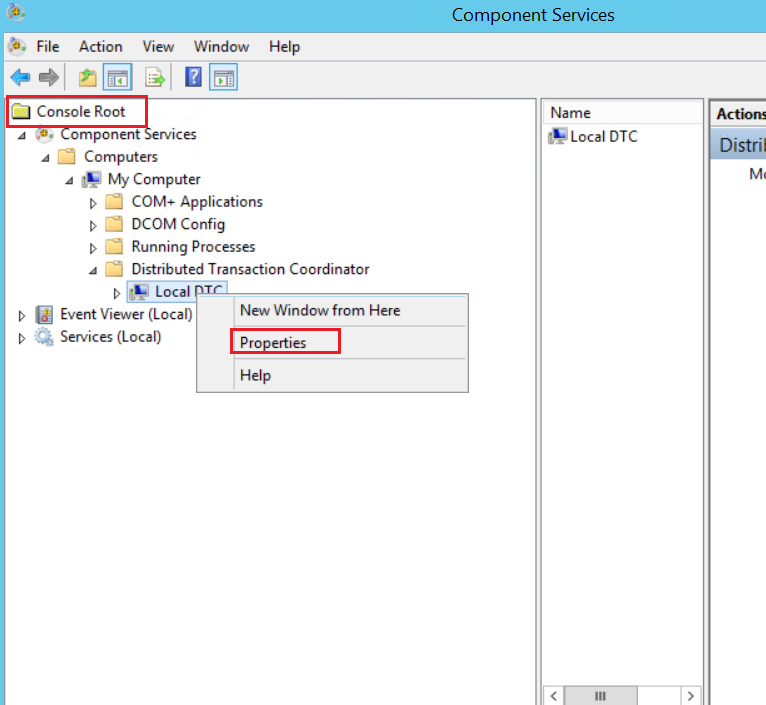Viewport: 766px width, 705px height.
Task: Collapse the My Computer tree node
Action: click(69, 181)
